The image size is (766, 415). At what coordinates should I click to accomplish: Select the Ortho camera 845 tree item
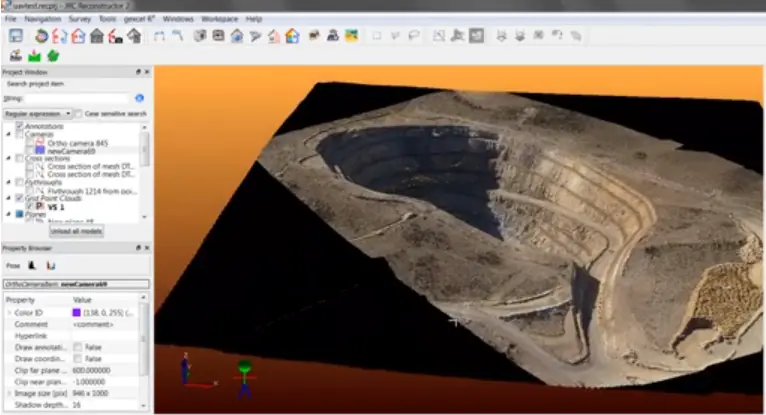point(78,143)
